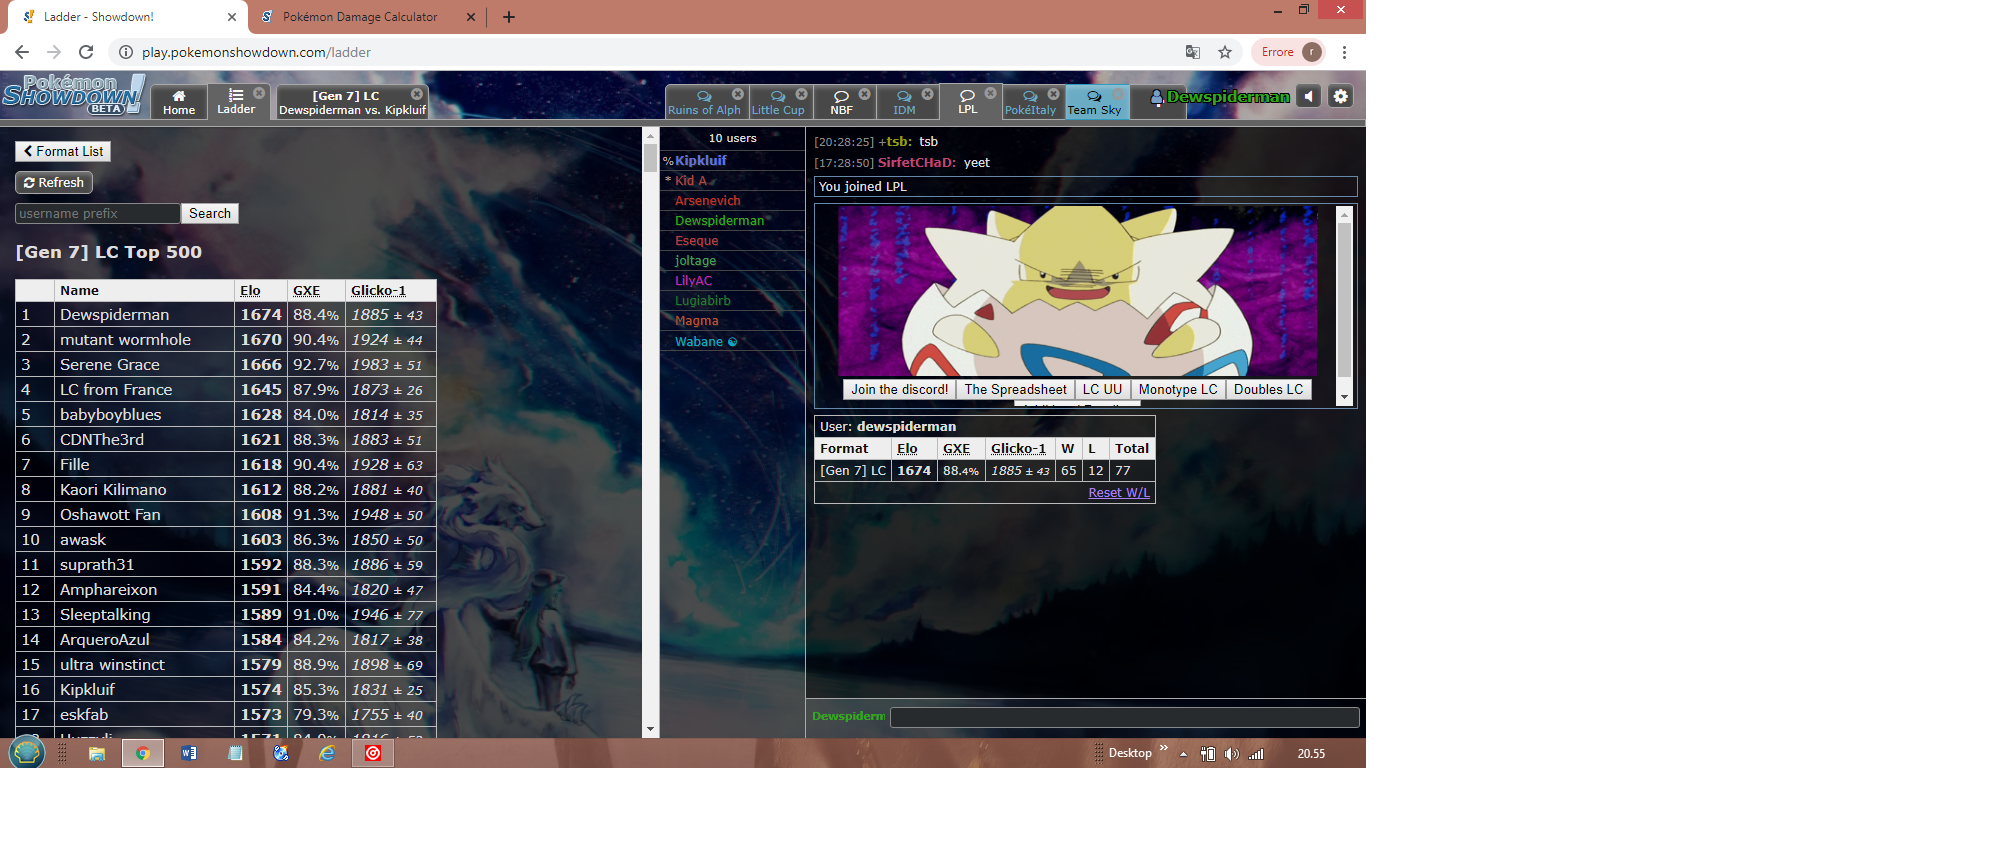Click Join the discord! button
Screen dimensions: 2008x864
(x=899, y=389)
